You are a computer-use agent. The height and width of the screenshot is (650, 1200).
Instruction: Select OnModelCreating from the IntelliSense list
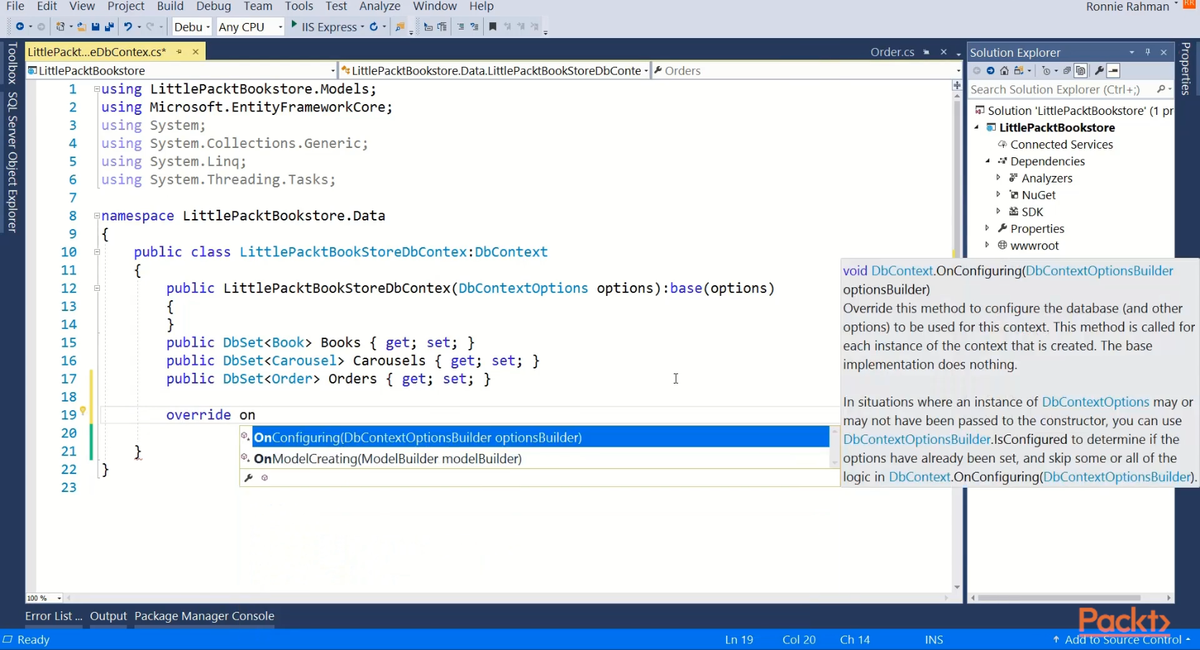pos(534,458)
